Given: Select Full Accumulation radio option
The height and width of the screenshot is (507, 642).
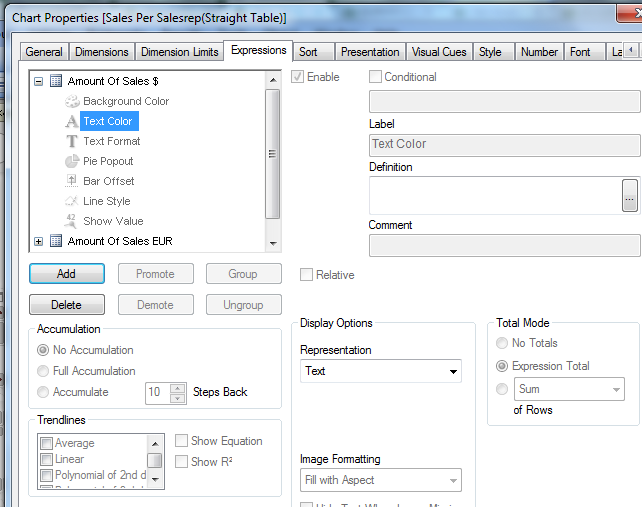Looking at the screenshot, I should pos(43,371).
